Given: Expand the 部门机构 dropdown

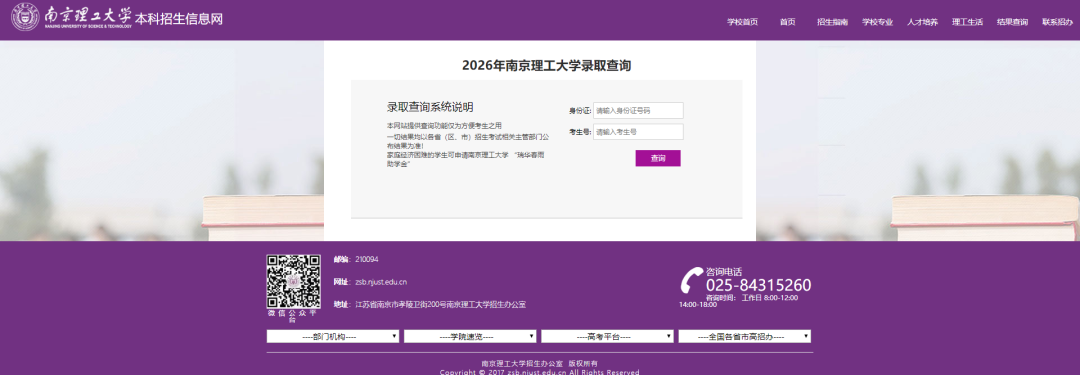Looking at the screenshot, I should (333, 336).
